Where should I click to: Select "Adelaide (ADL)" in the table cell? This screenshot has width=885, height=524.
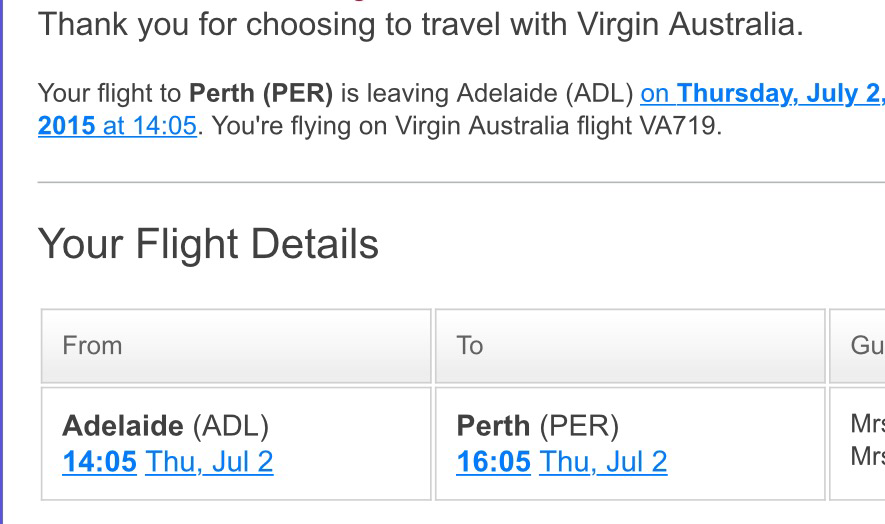165,426
